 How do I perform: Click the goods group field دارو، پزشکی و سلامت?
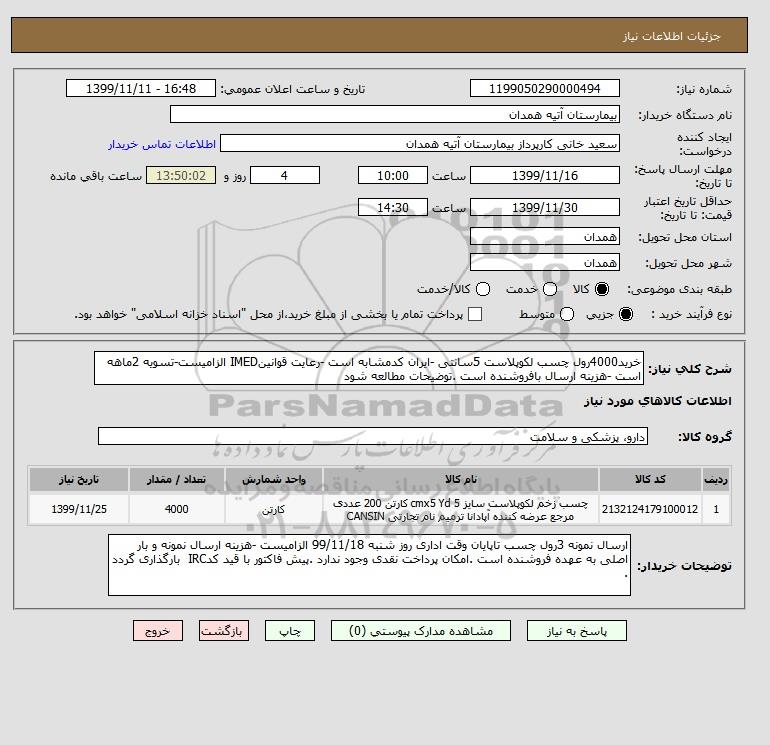click(x=373, y=436)
